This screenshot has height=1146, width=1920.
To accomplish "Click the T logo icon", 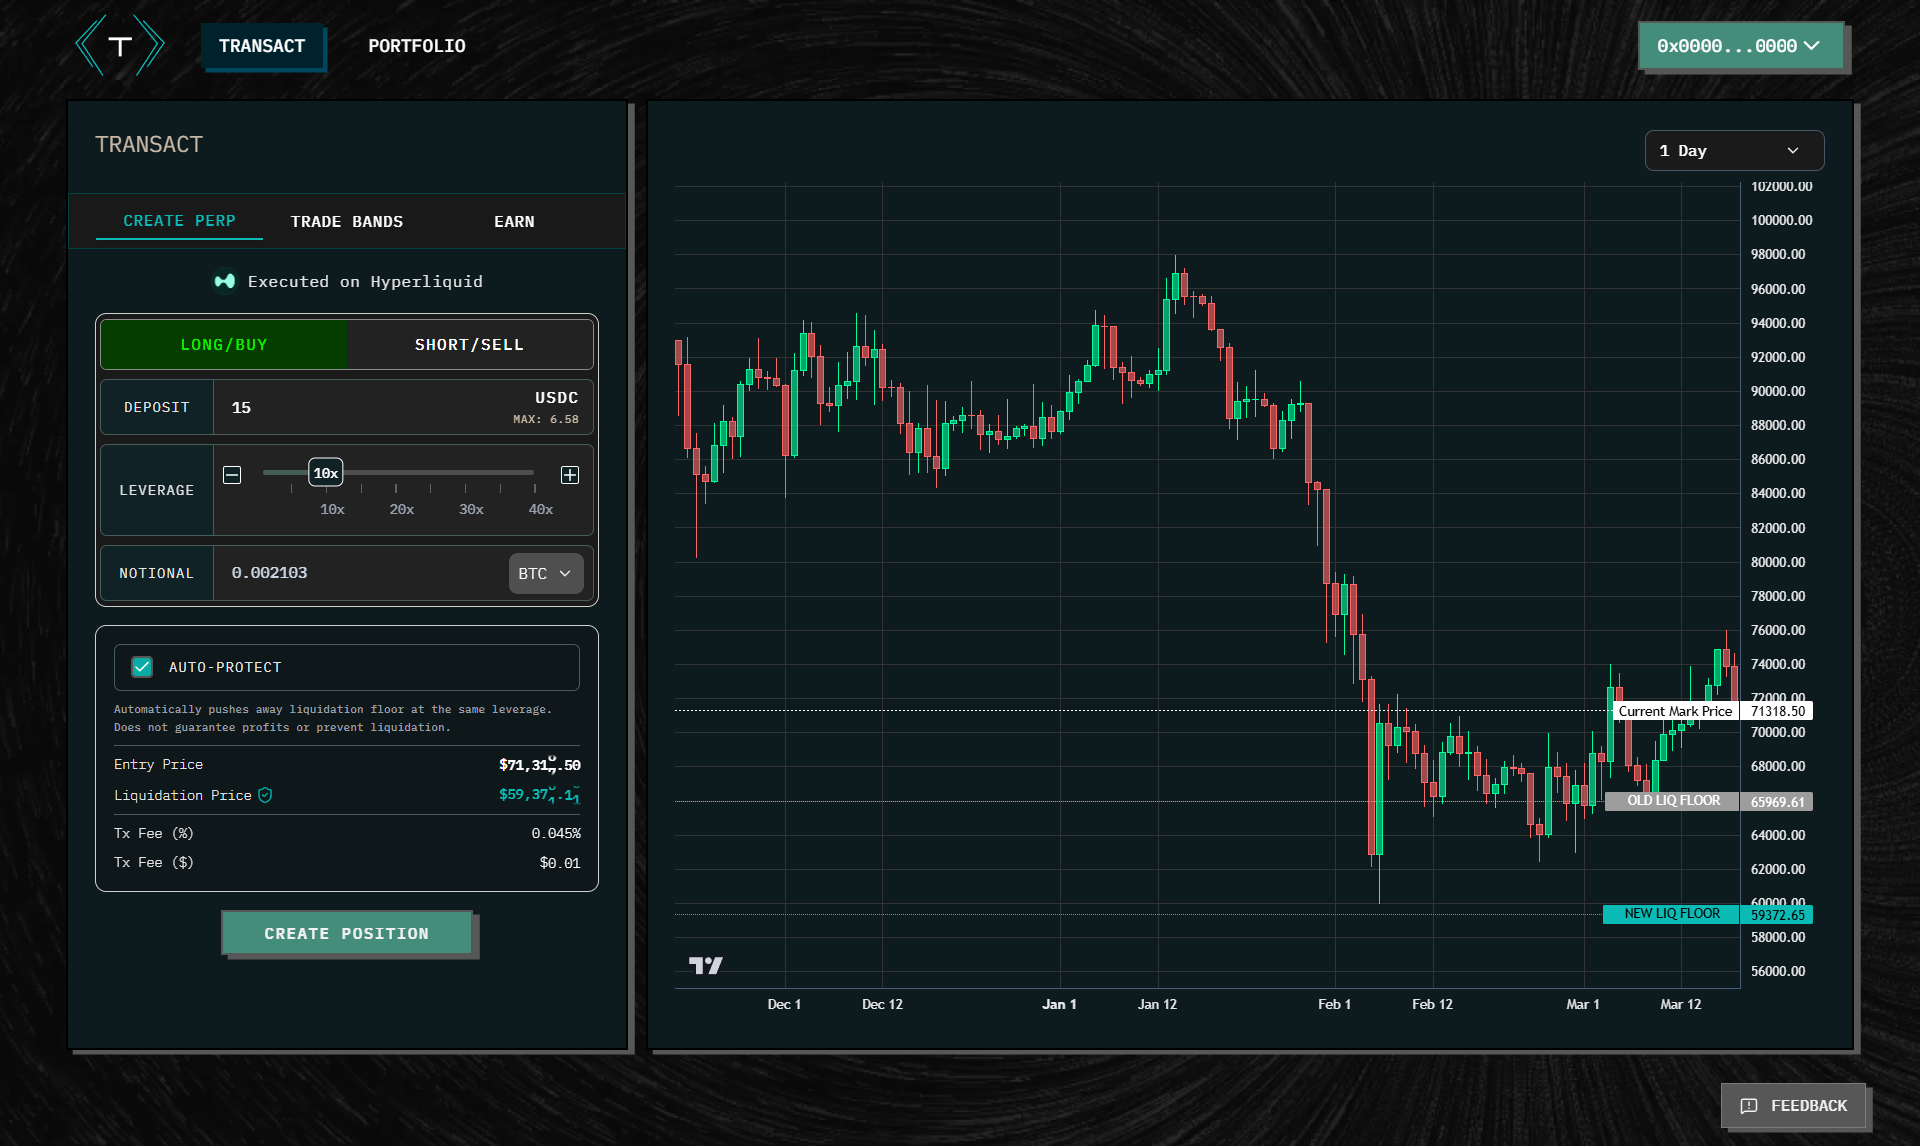I will coord(120,46).
